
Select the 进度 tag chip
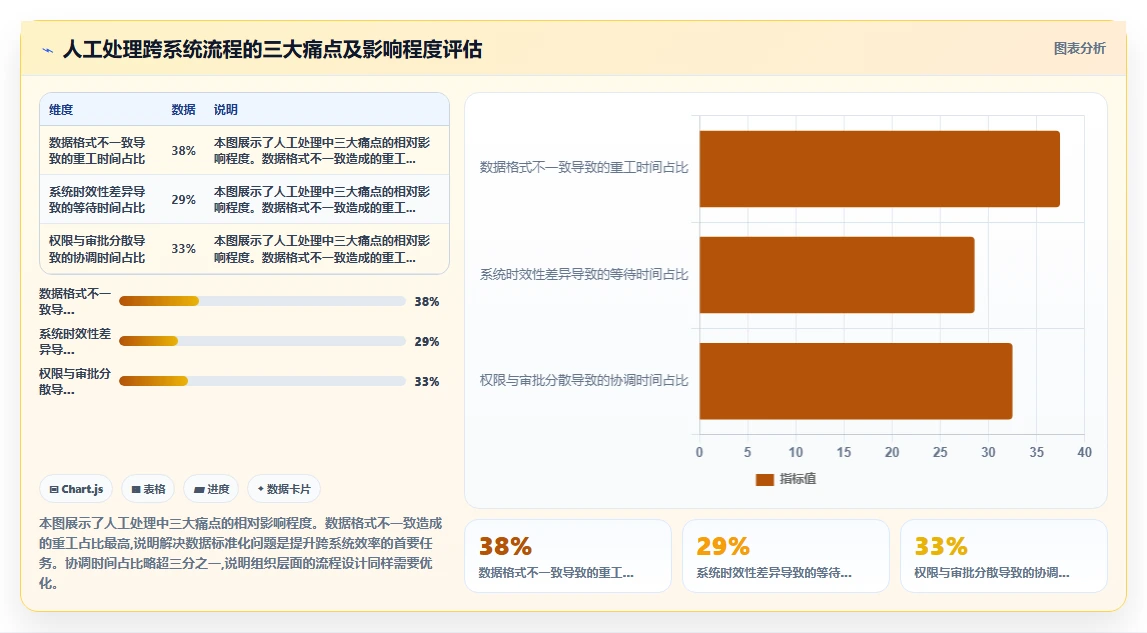click(211, 489)
